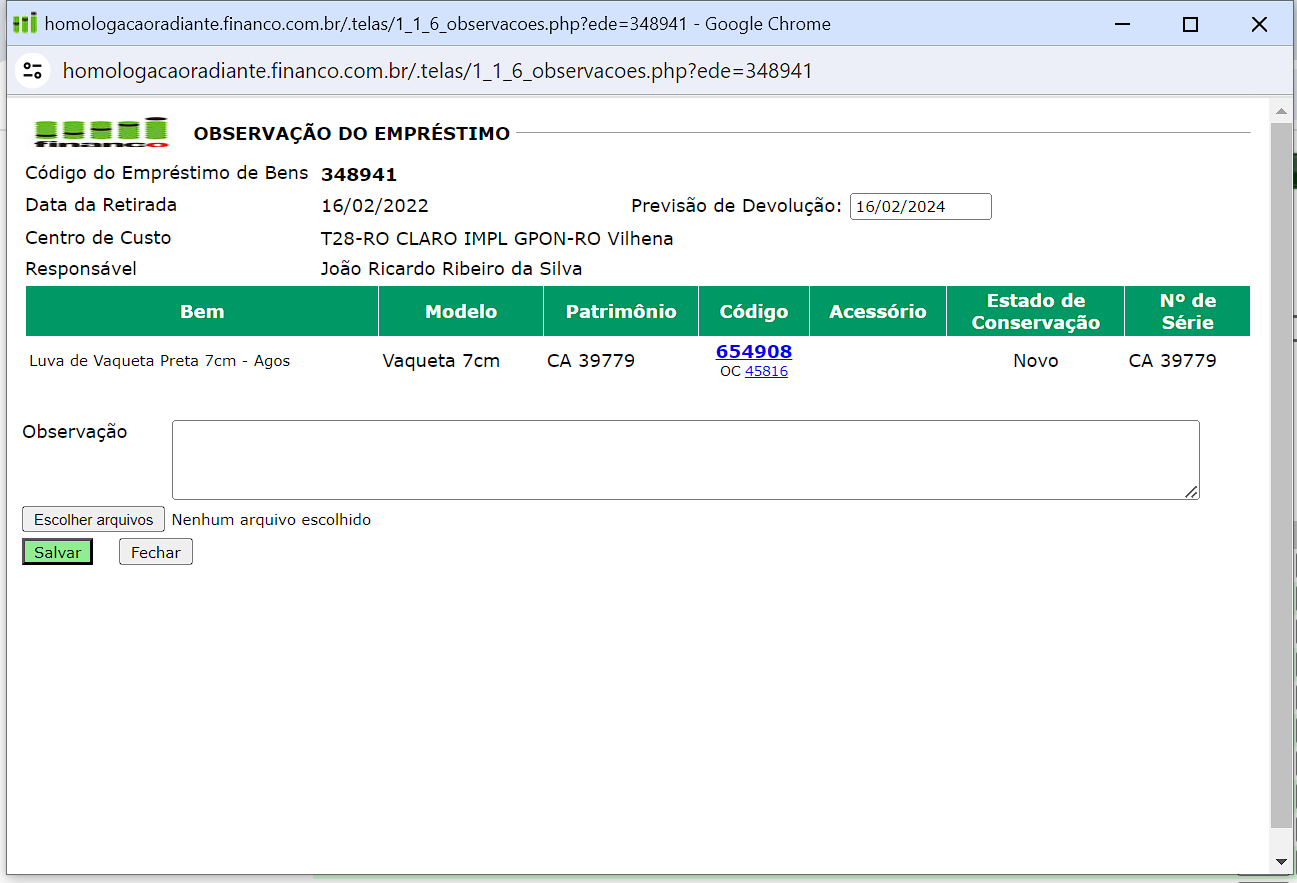Click the site information icon in address bar
The image size is (1297, 883).
pyautogui.click(x=32, y=70)
